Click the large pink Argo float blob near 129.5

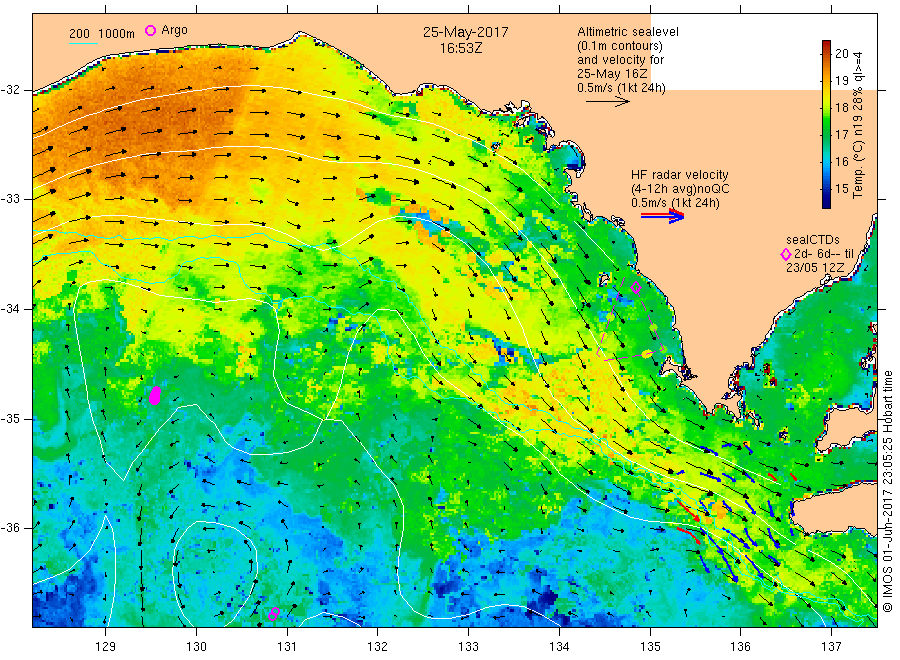click(x=155, y=395)
